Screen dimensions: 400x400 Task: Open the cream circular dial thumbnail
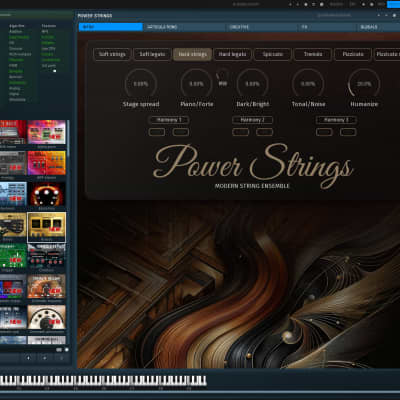(46, 318)
